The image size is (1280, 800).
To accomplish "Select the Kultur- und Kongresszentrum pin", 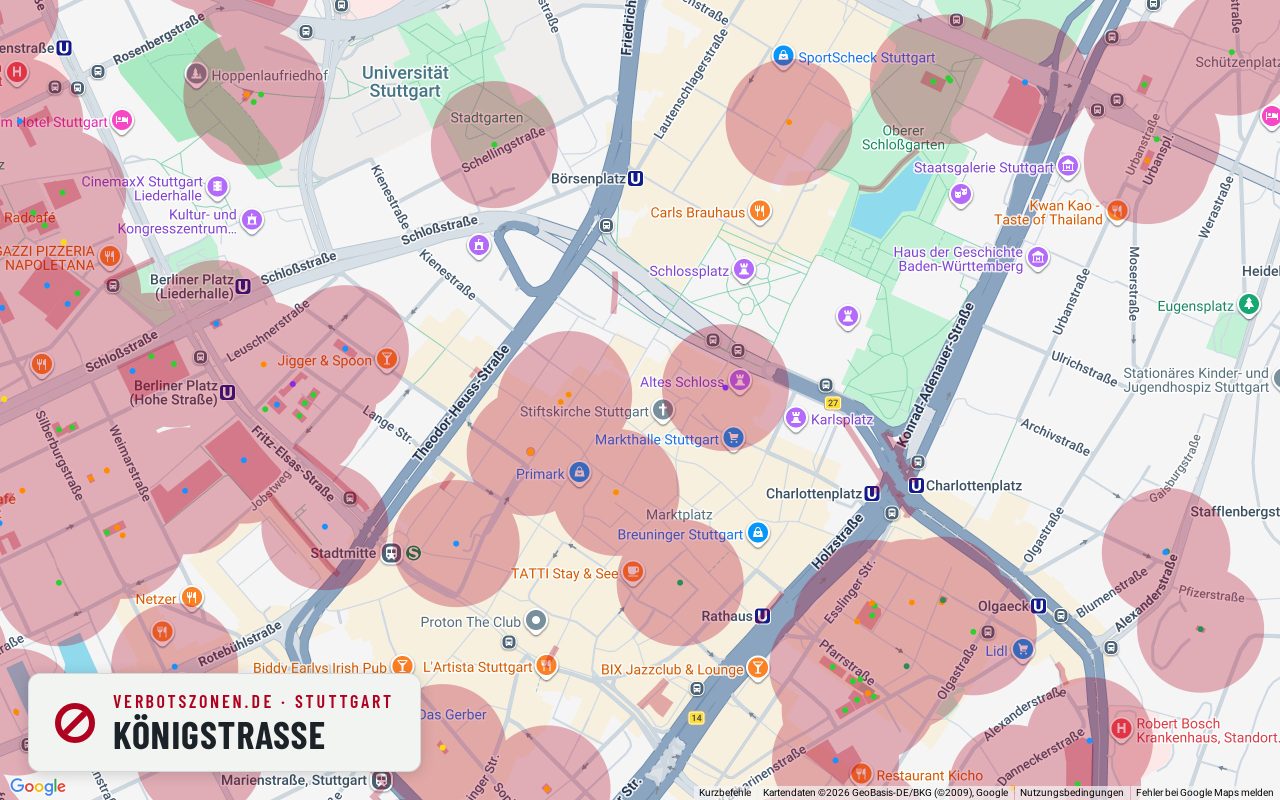I will (252, 220).
